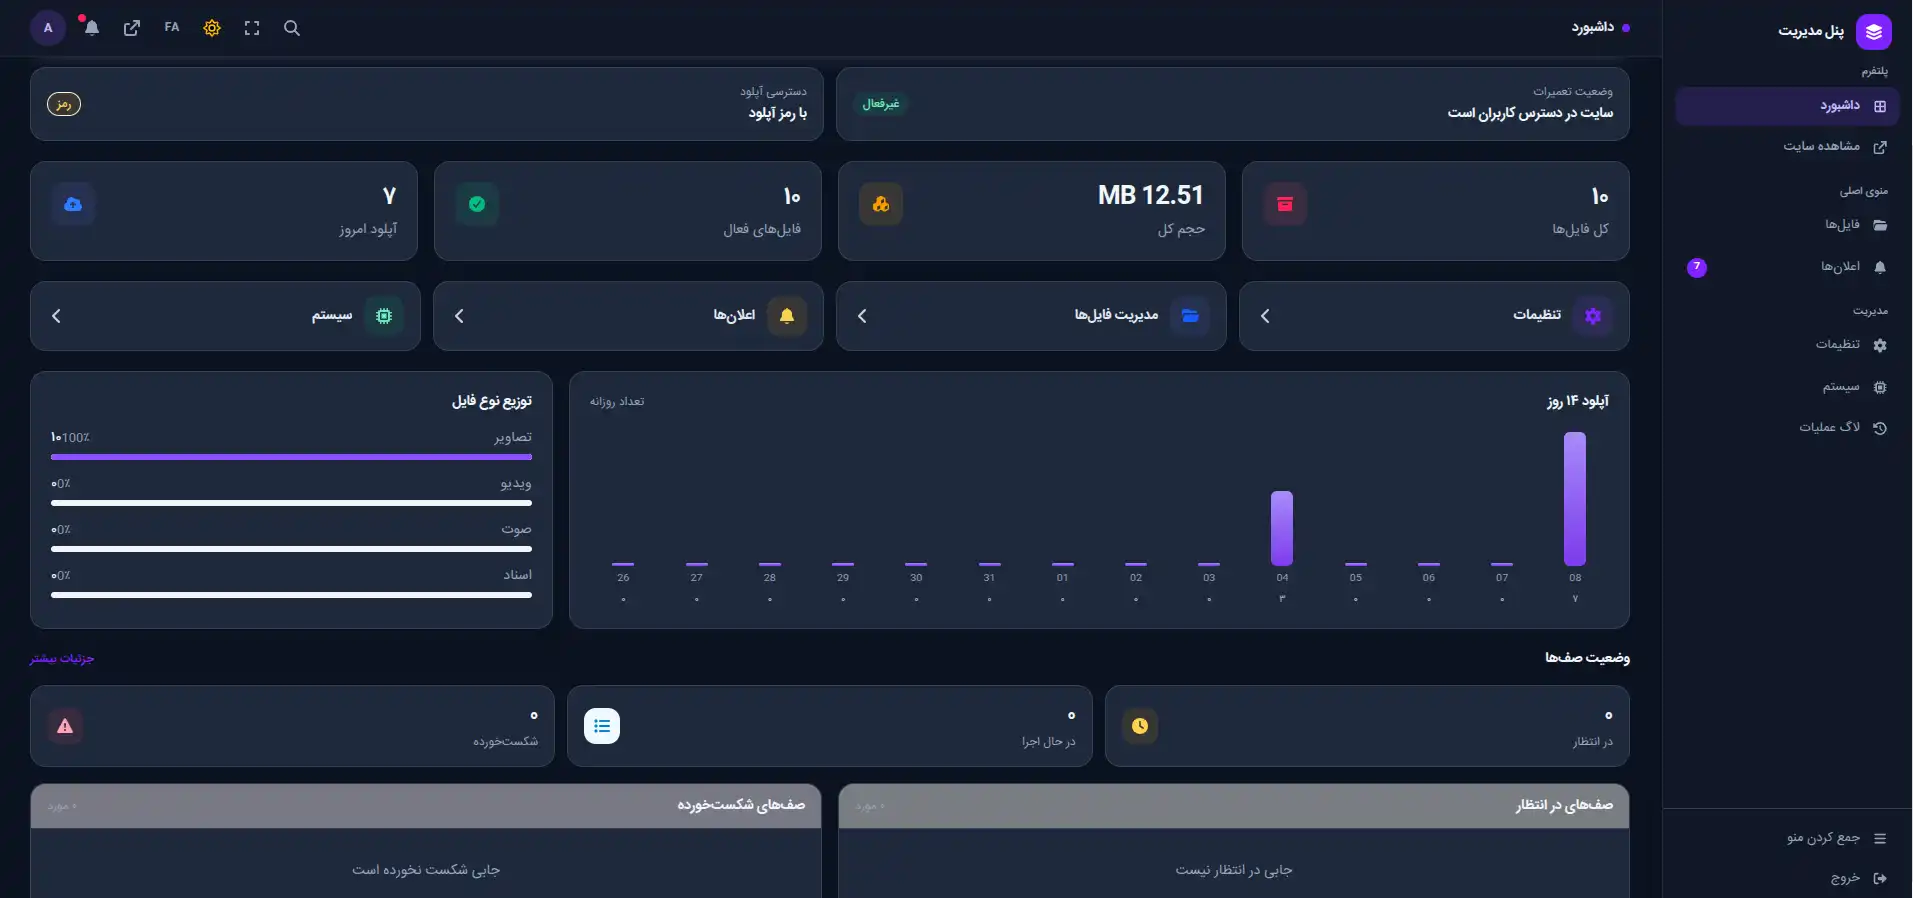
Task: Click the list icon in در حال اجرا card
Action: coord(602,726)
